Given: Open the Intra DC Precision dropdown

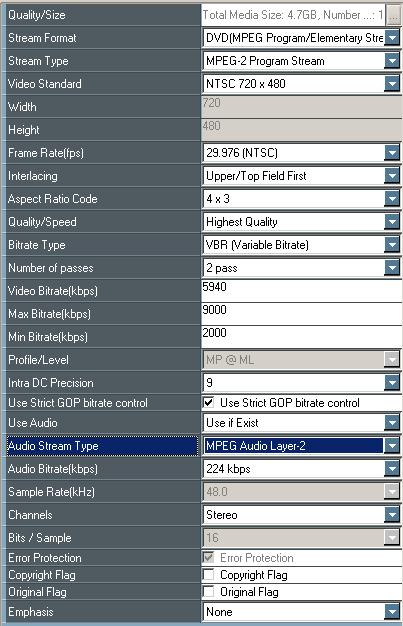Looking at the screenshot, I should pyautogui.click(x=392, y=383).
